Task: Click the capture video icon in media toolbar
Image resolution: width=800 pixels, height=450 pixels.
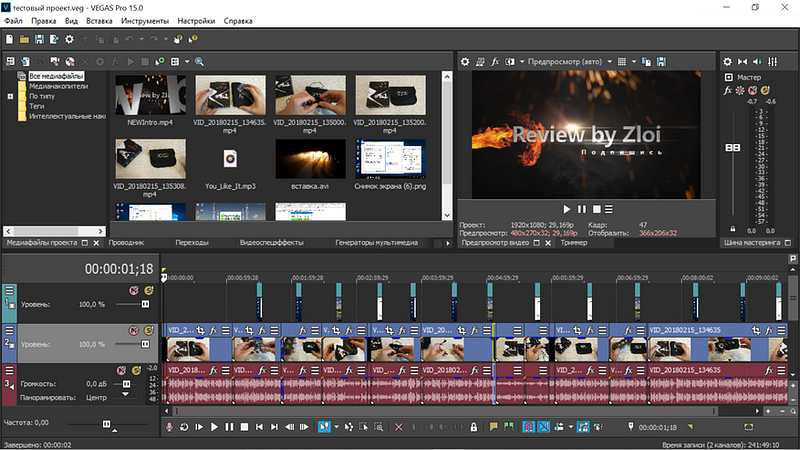Action: pos(55,62)
